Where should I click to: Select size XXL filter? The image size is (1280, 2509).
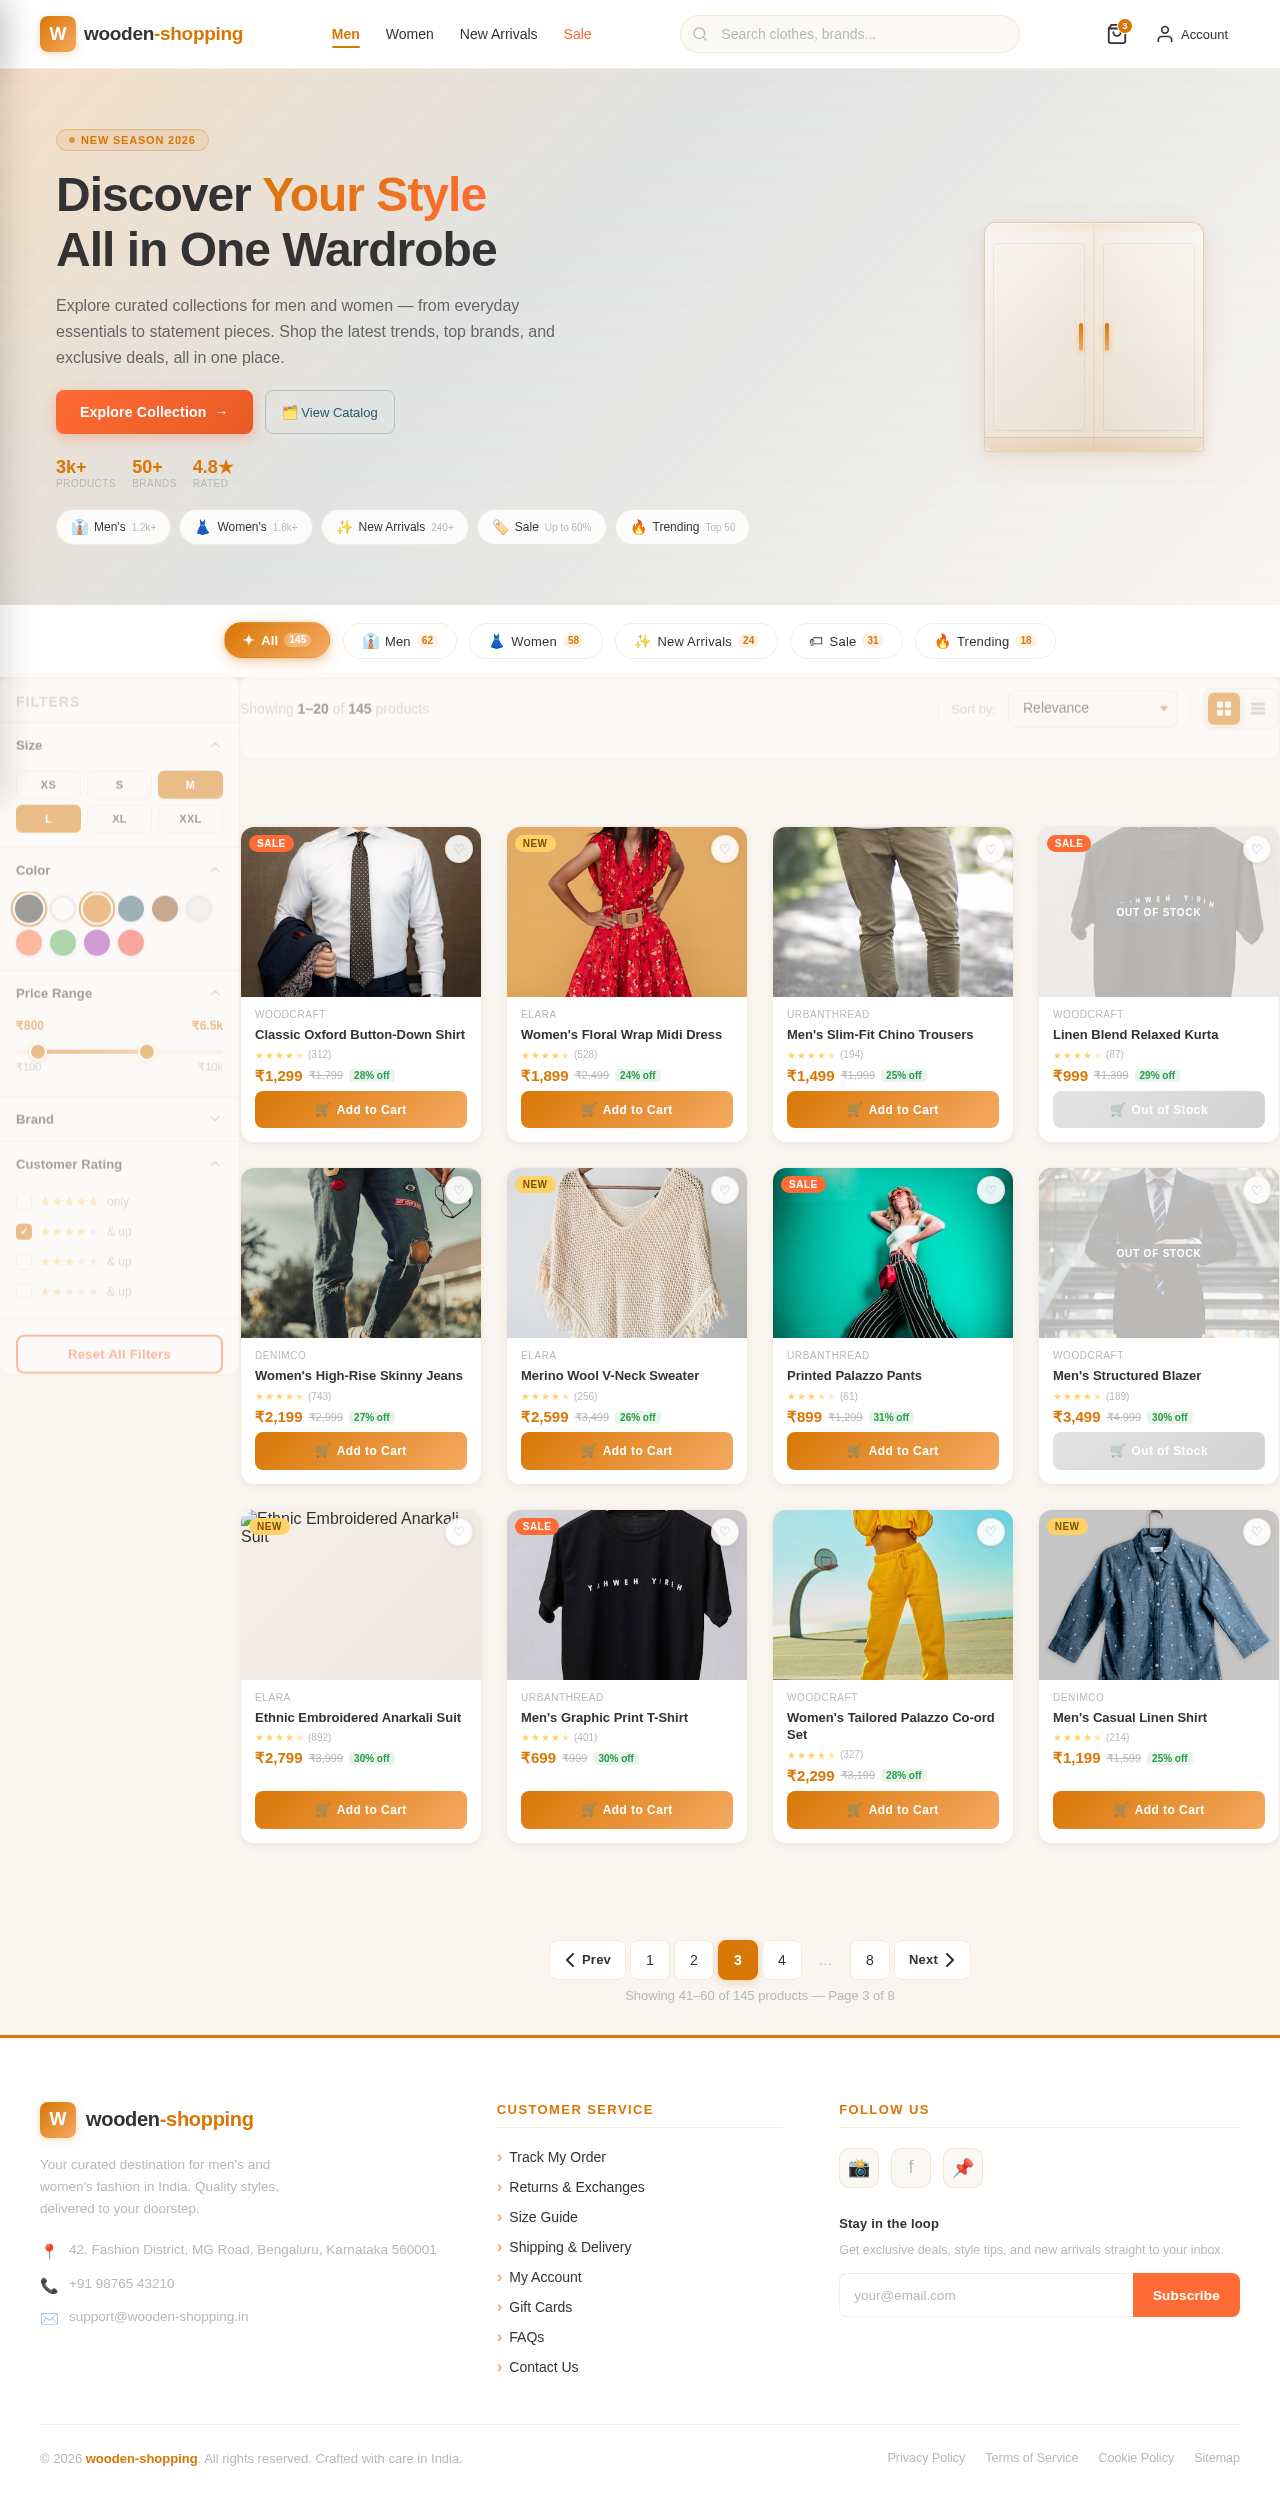pyautogui.click(x=190, y=819)
